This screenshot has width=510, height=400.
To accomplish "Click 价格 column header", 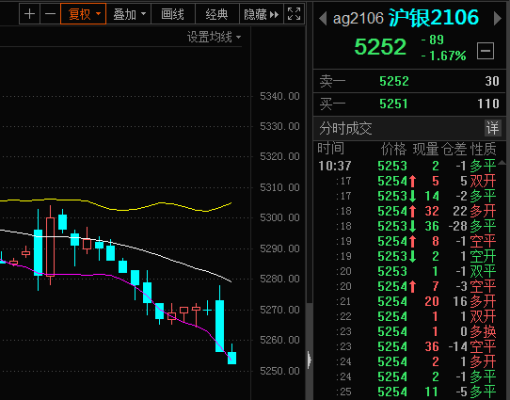I will point(394,149).
